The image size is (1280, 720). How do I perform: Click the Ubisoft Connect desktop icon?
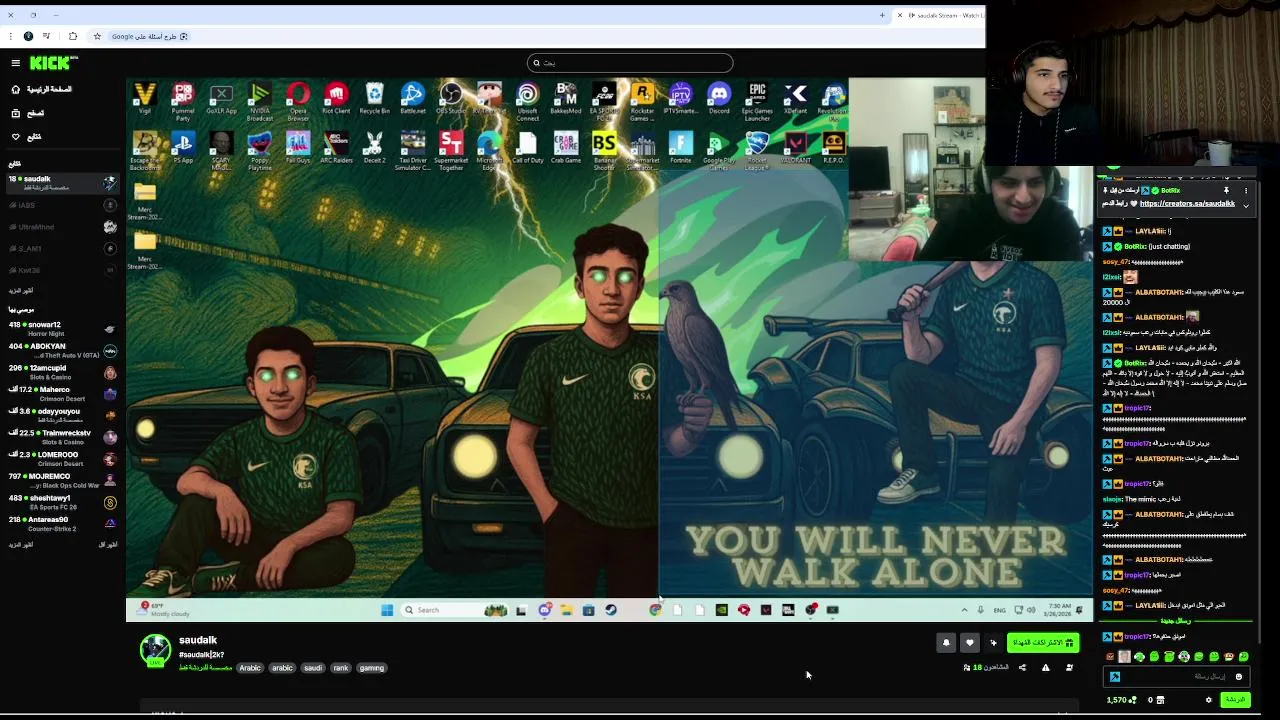(x=527, y=101)
